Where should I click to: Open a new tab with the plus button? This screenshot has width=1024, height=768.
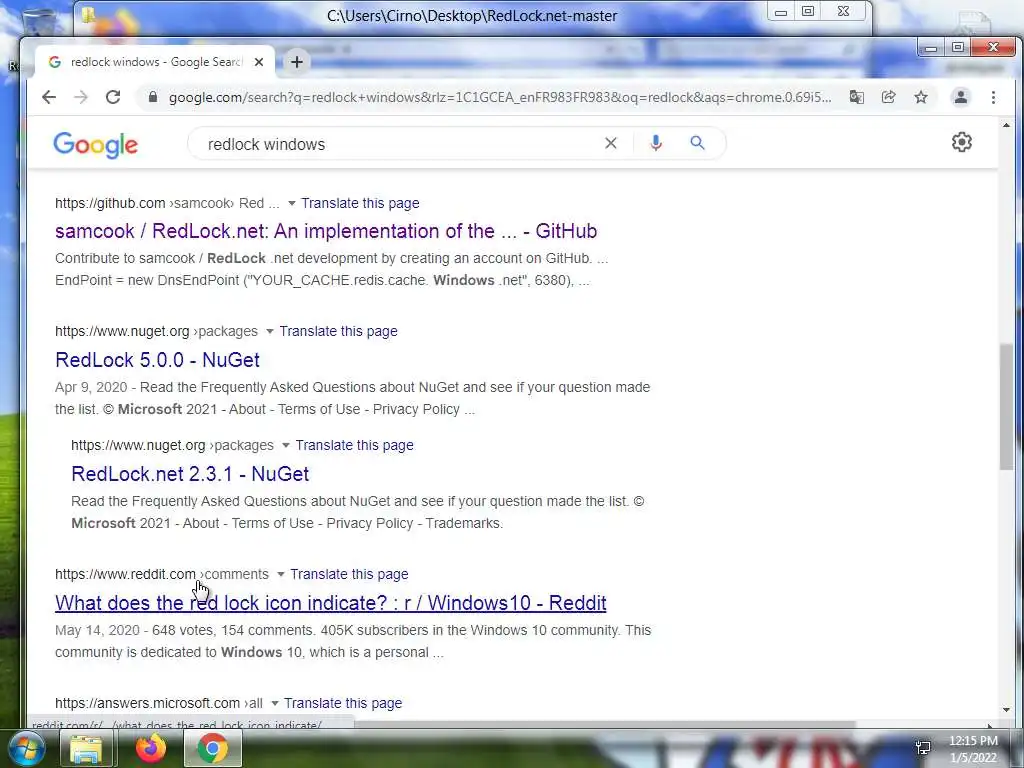tap(297, 62)
